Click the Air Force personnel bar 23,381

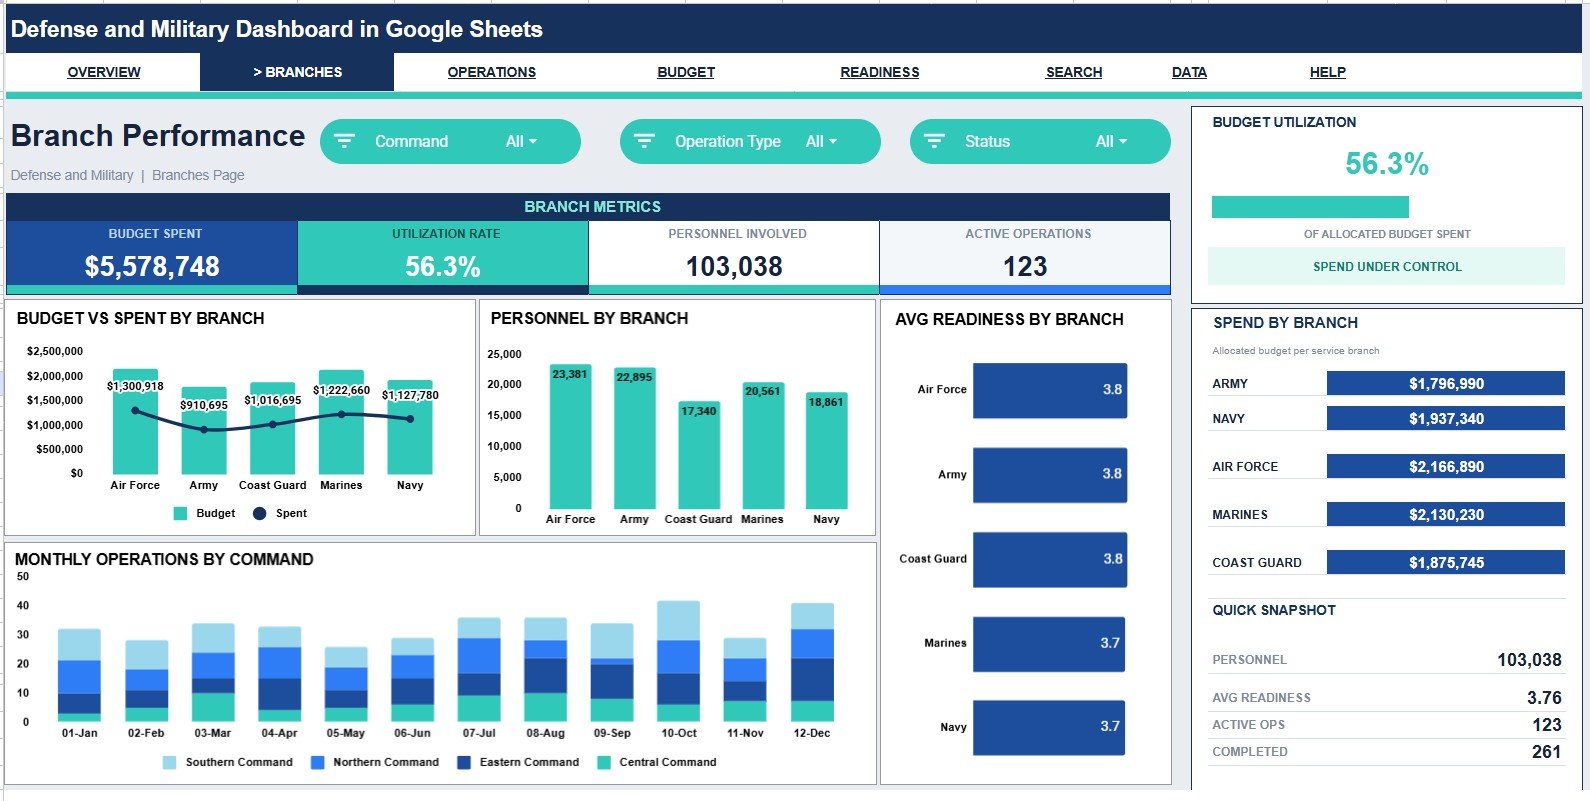click(x=570, y=437)
